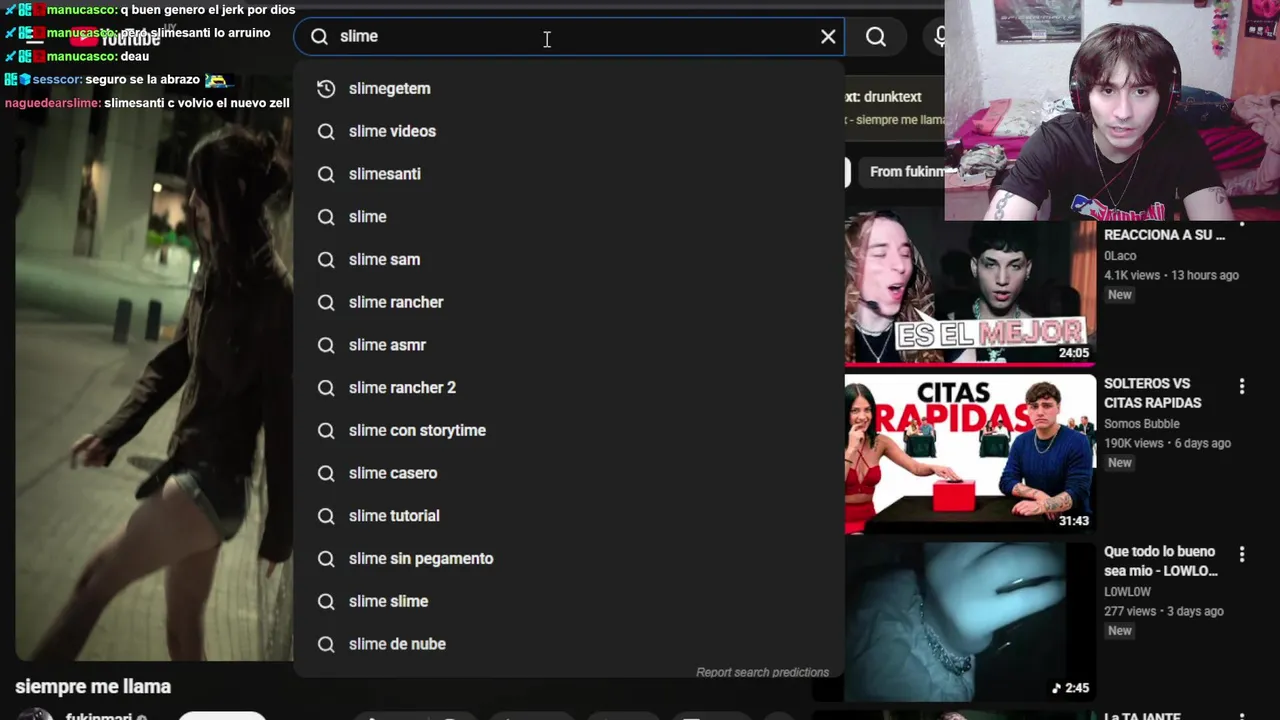
Task: Open the '0Laco' channel name
Action: [1120, 256]
